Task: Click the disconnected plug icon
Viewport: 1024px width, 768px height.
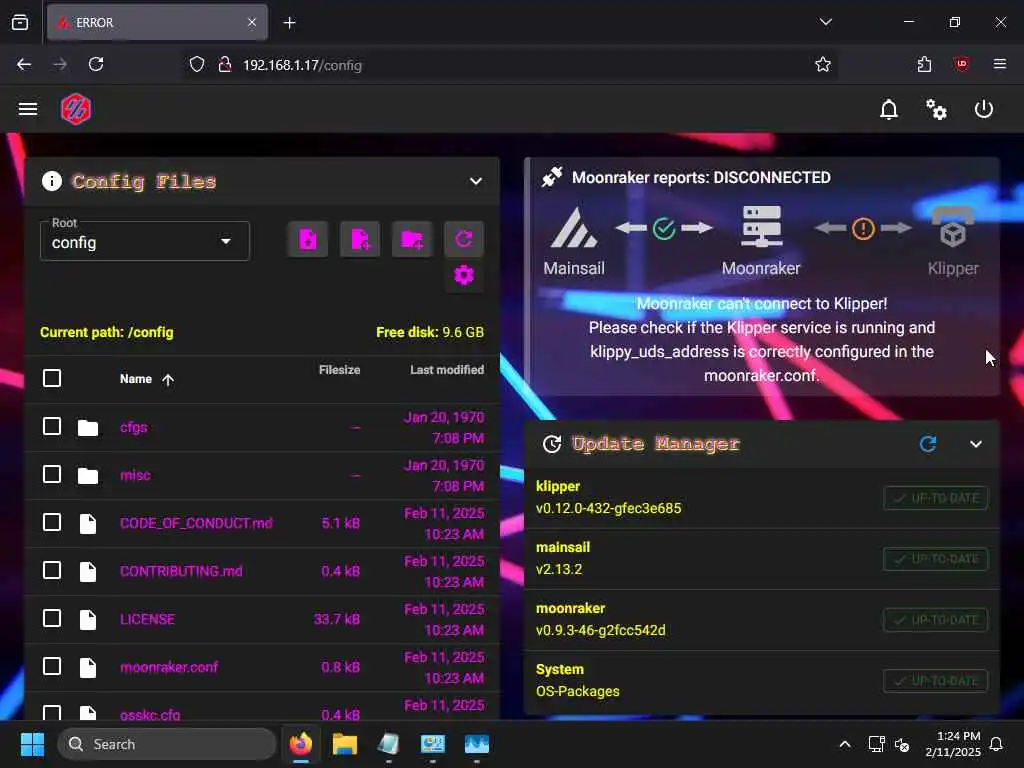Action: coord(552,177)
